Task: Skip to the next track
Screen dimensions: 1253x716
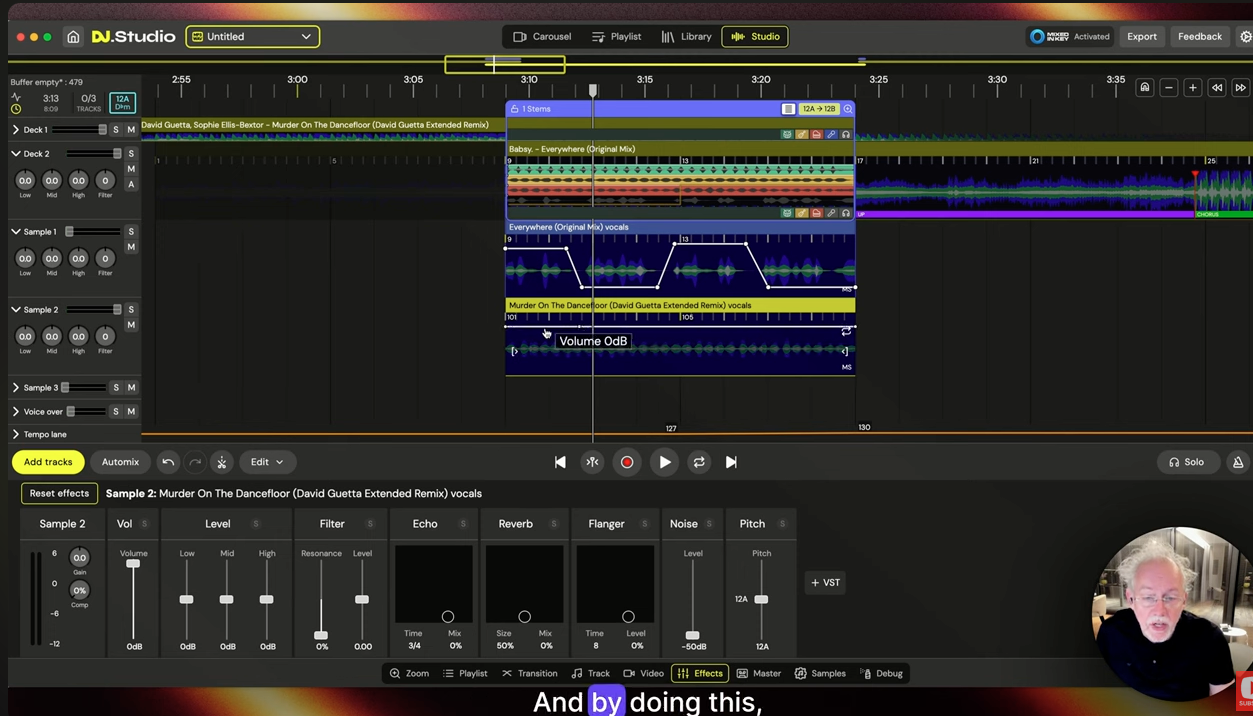Action: pyautogui.click(x=731, y=462)
